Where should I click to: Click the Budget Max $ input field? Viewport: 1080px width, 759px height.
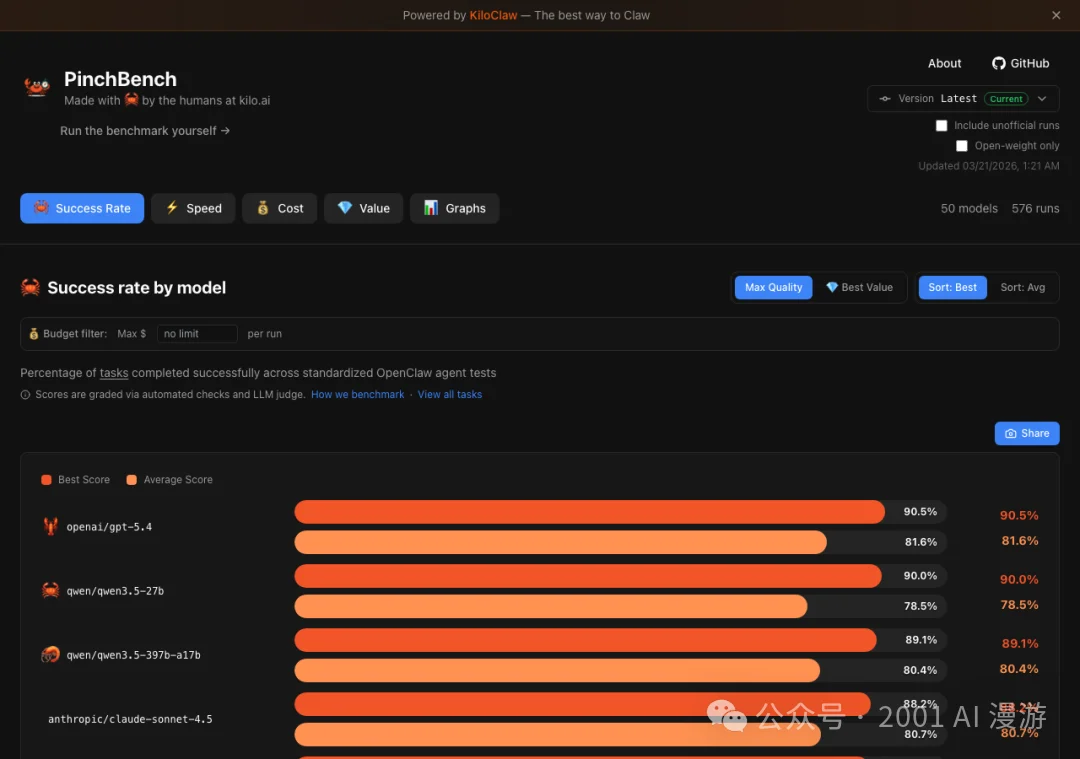tap(197, 334)
